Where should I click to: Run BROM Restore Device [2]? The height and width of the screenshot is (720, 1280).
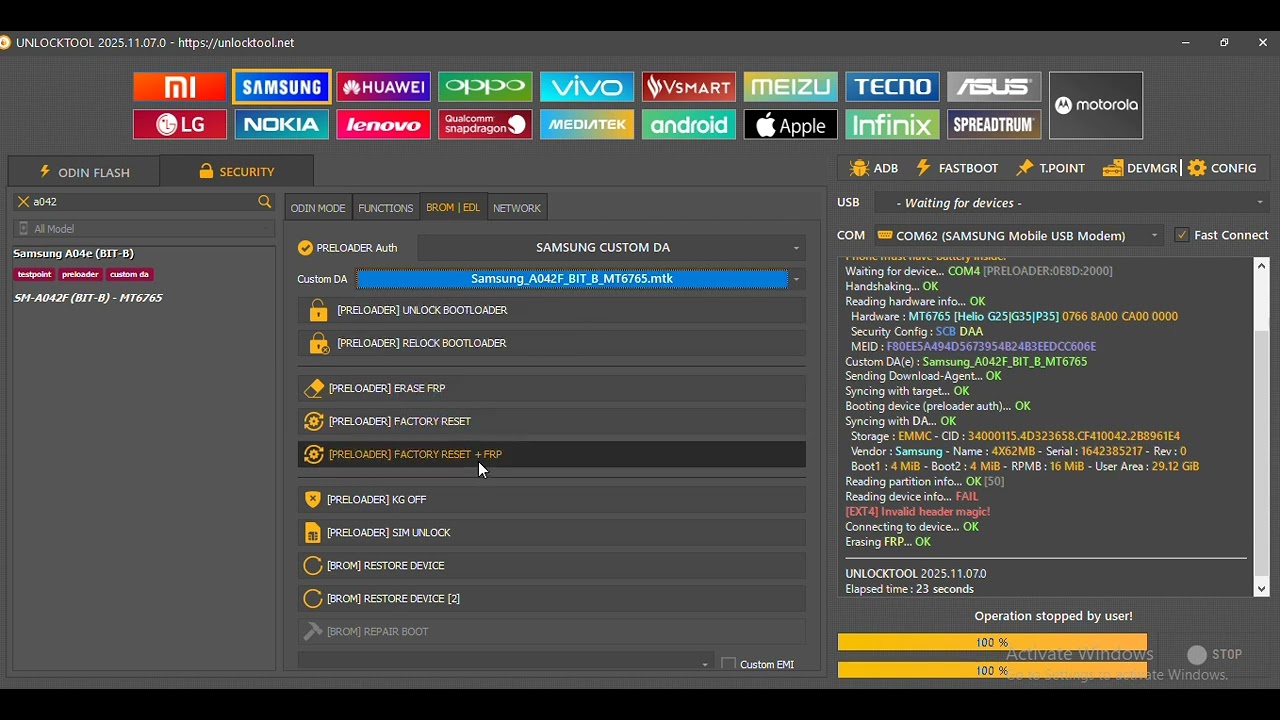(x=552, y=598)
